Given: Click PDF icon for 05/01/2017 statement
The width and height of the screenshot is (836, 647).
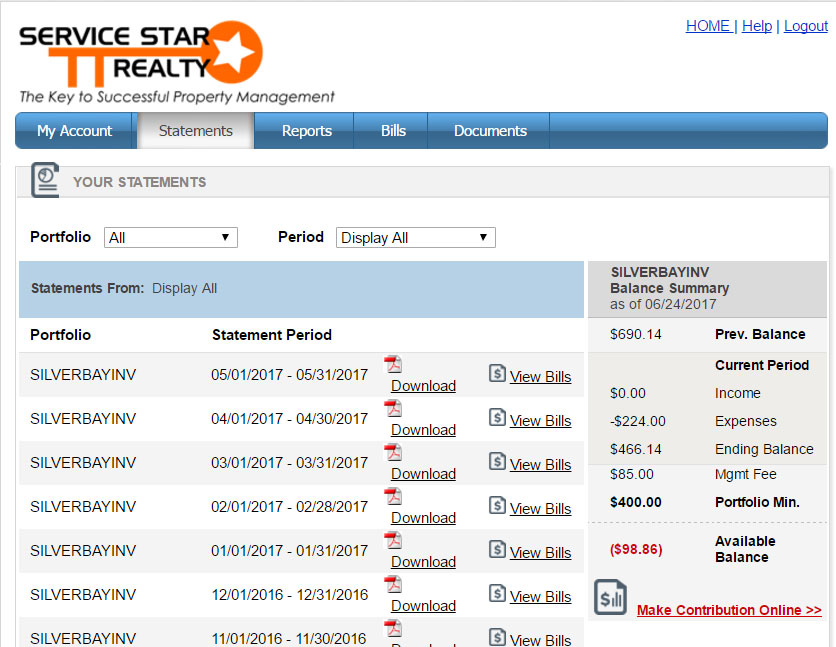Looking at the screenshot, I should click(393, 365).
